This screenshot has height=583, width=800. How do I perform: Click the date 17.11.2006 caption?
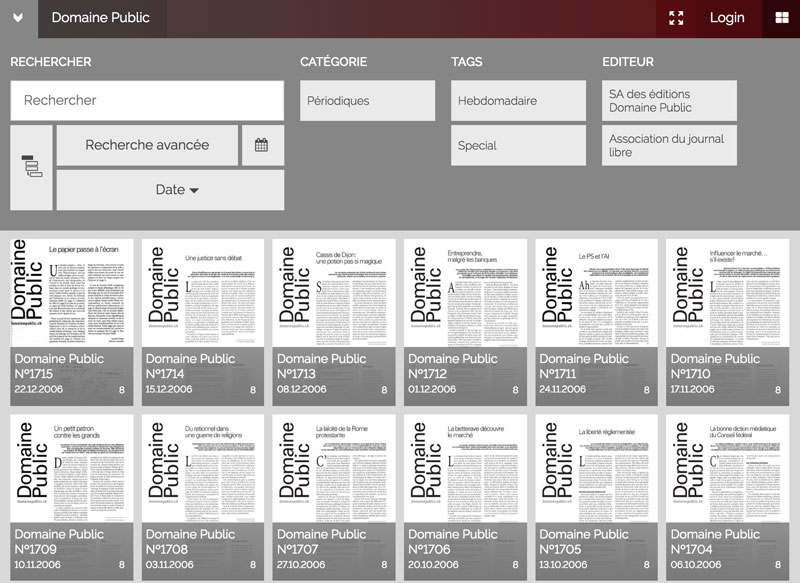coord(693,389)
